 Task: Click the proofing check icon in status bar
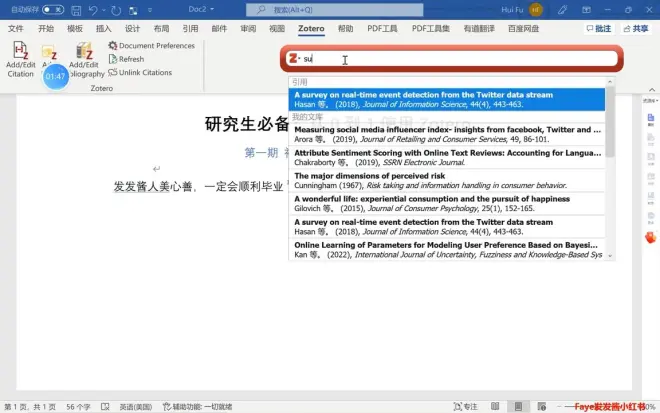click(105, 407)
